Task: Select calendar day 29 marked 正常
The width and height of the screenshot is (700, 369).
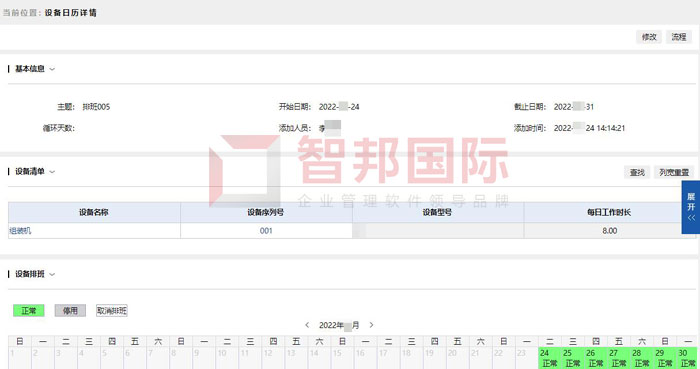Action: 665,358
